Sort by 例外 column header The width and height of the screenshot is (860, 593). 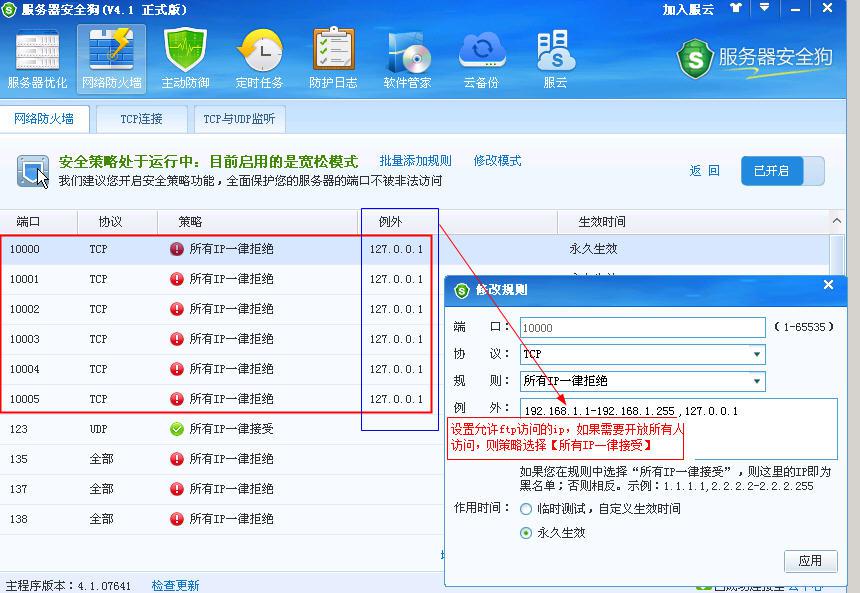[x=457, y=222]
